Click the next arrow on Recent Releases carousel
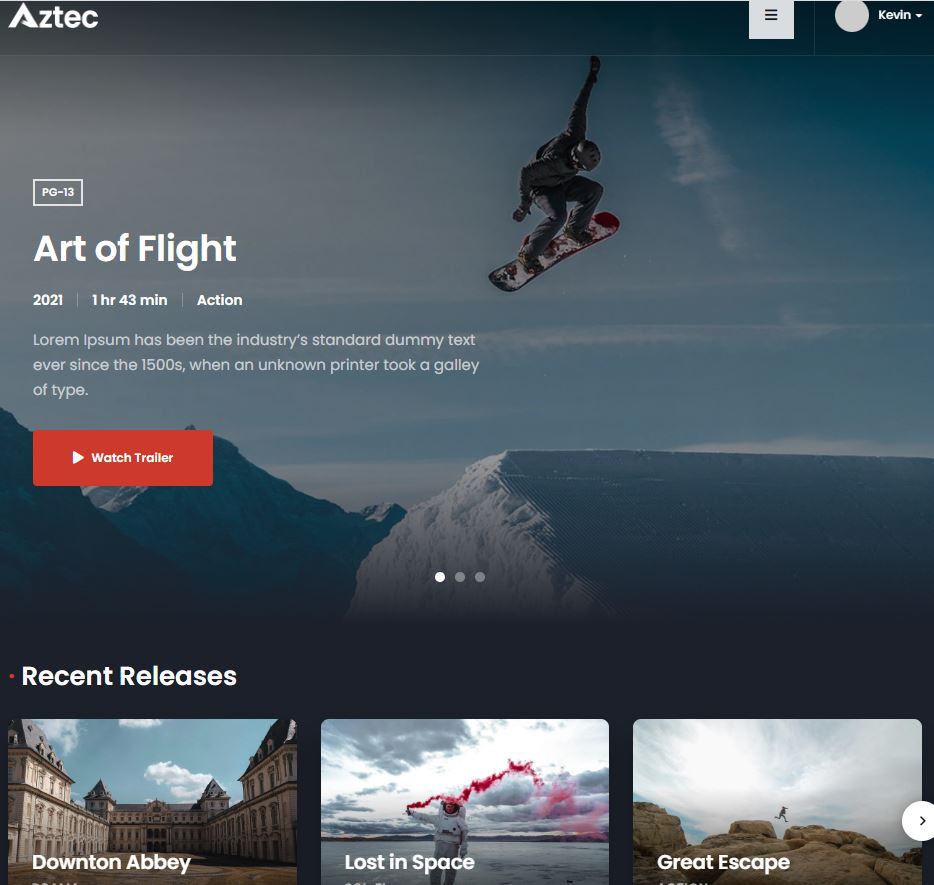The width and height of the screenshot is (934, 885). [x=919, y=821]
